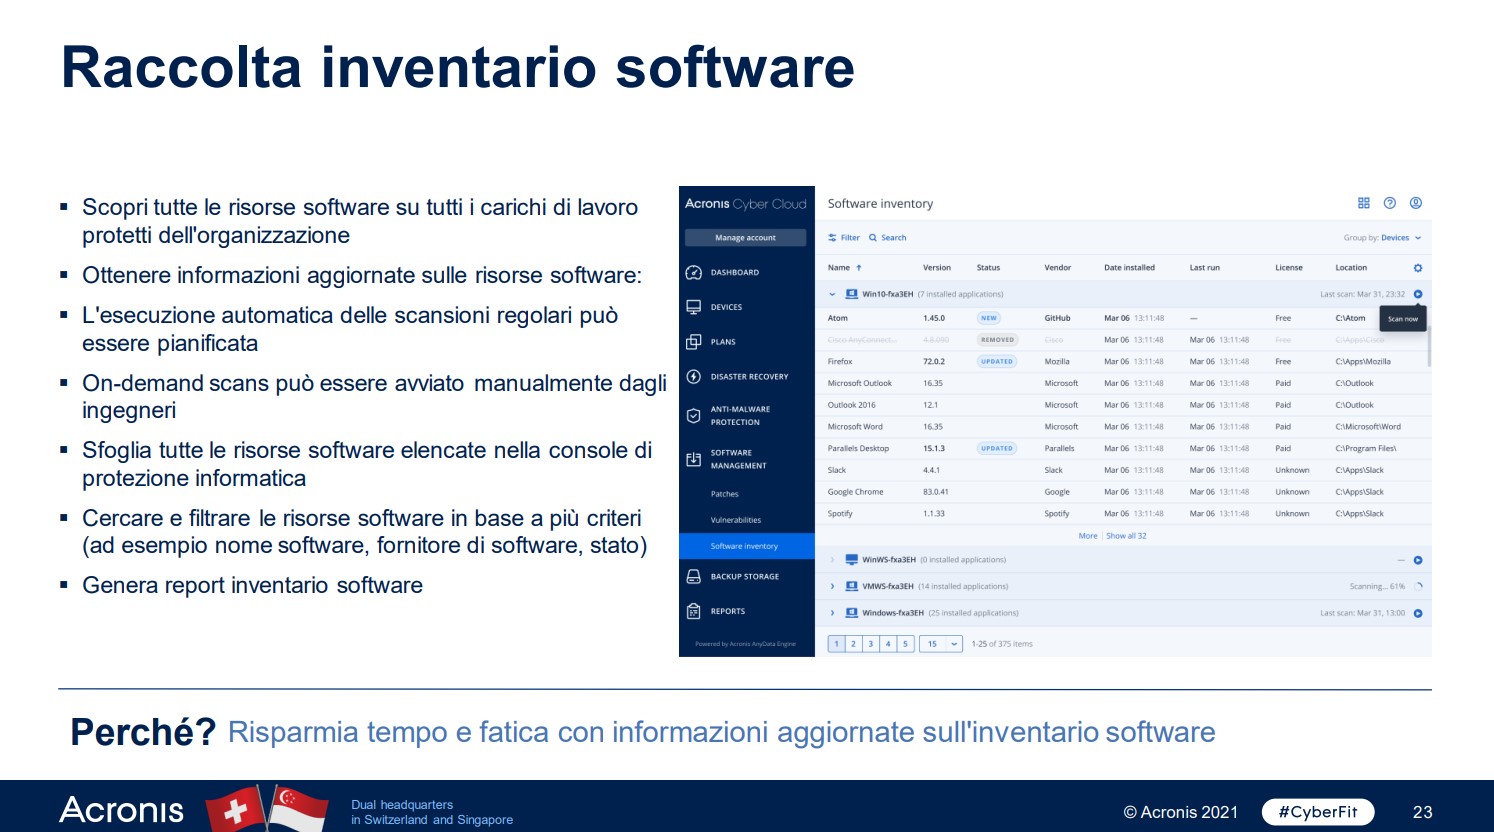Start scan for WinWS-fxa3EH device

pyautogui.click(x=1418, y=560)
